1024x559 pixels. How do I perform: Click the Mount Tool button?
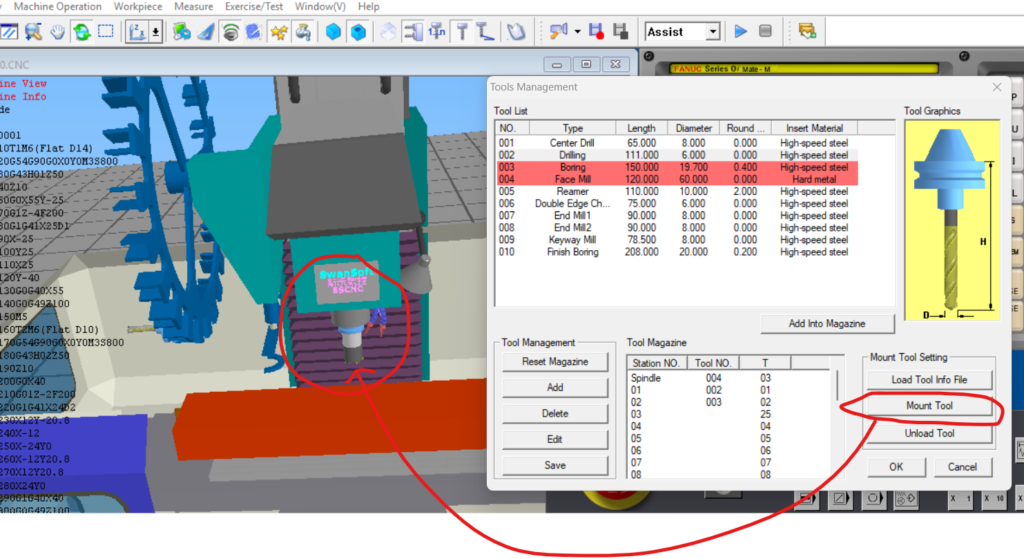click(929, 406)
